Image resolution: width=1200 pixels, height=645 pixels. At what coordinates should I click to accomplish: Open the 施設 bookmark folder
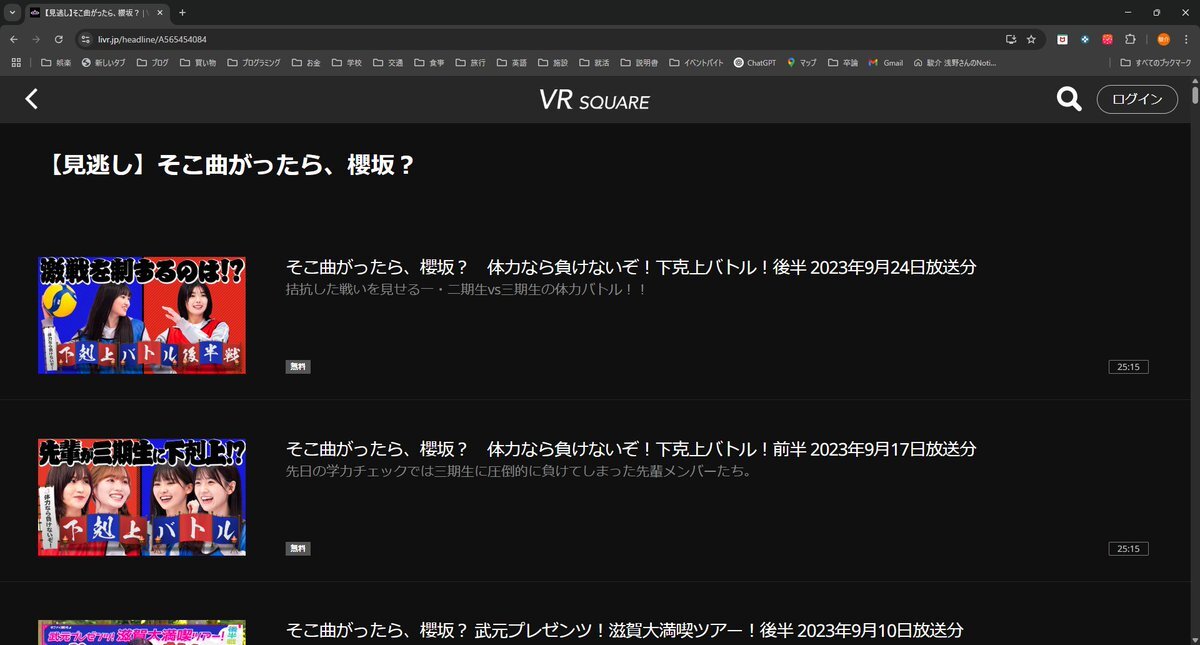pyautogui.click(x=552, y=62)
